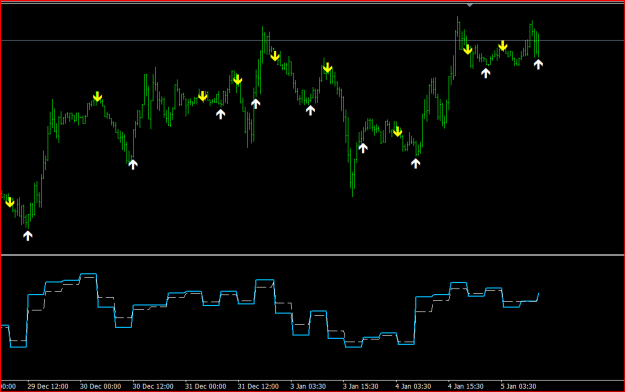Select the rightmost yellow down arrow signal

tap(503, 45)
